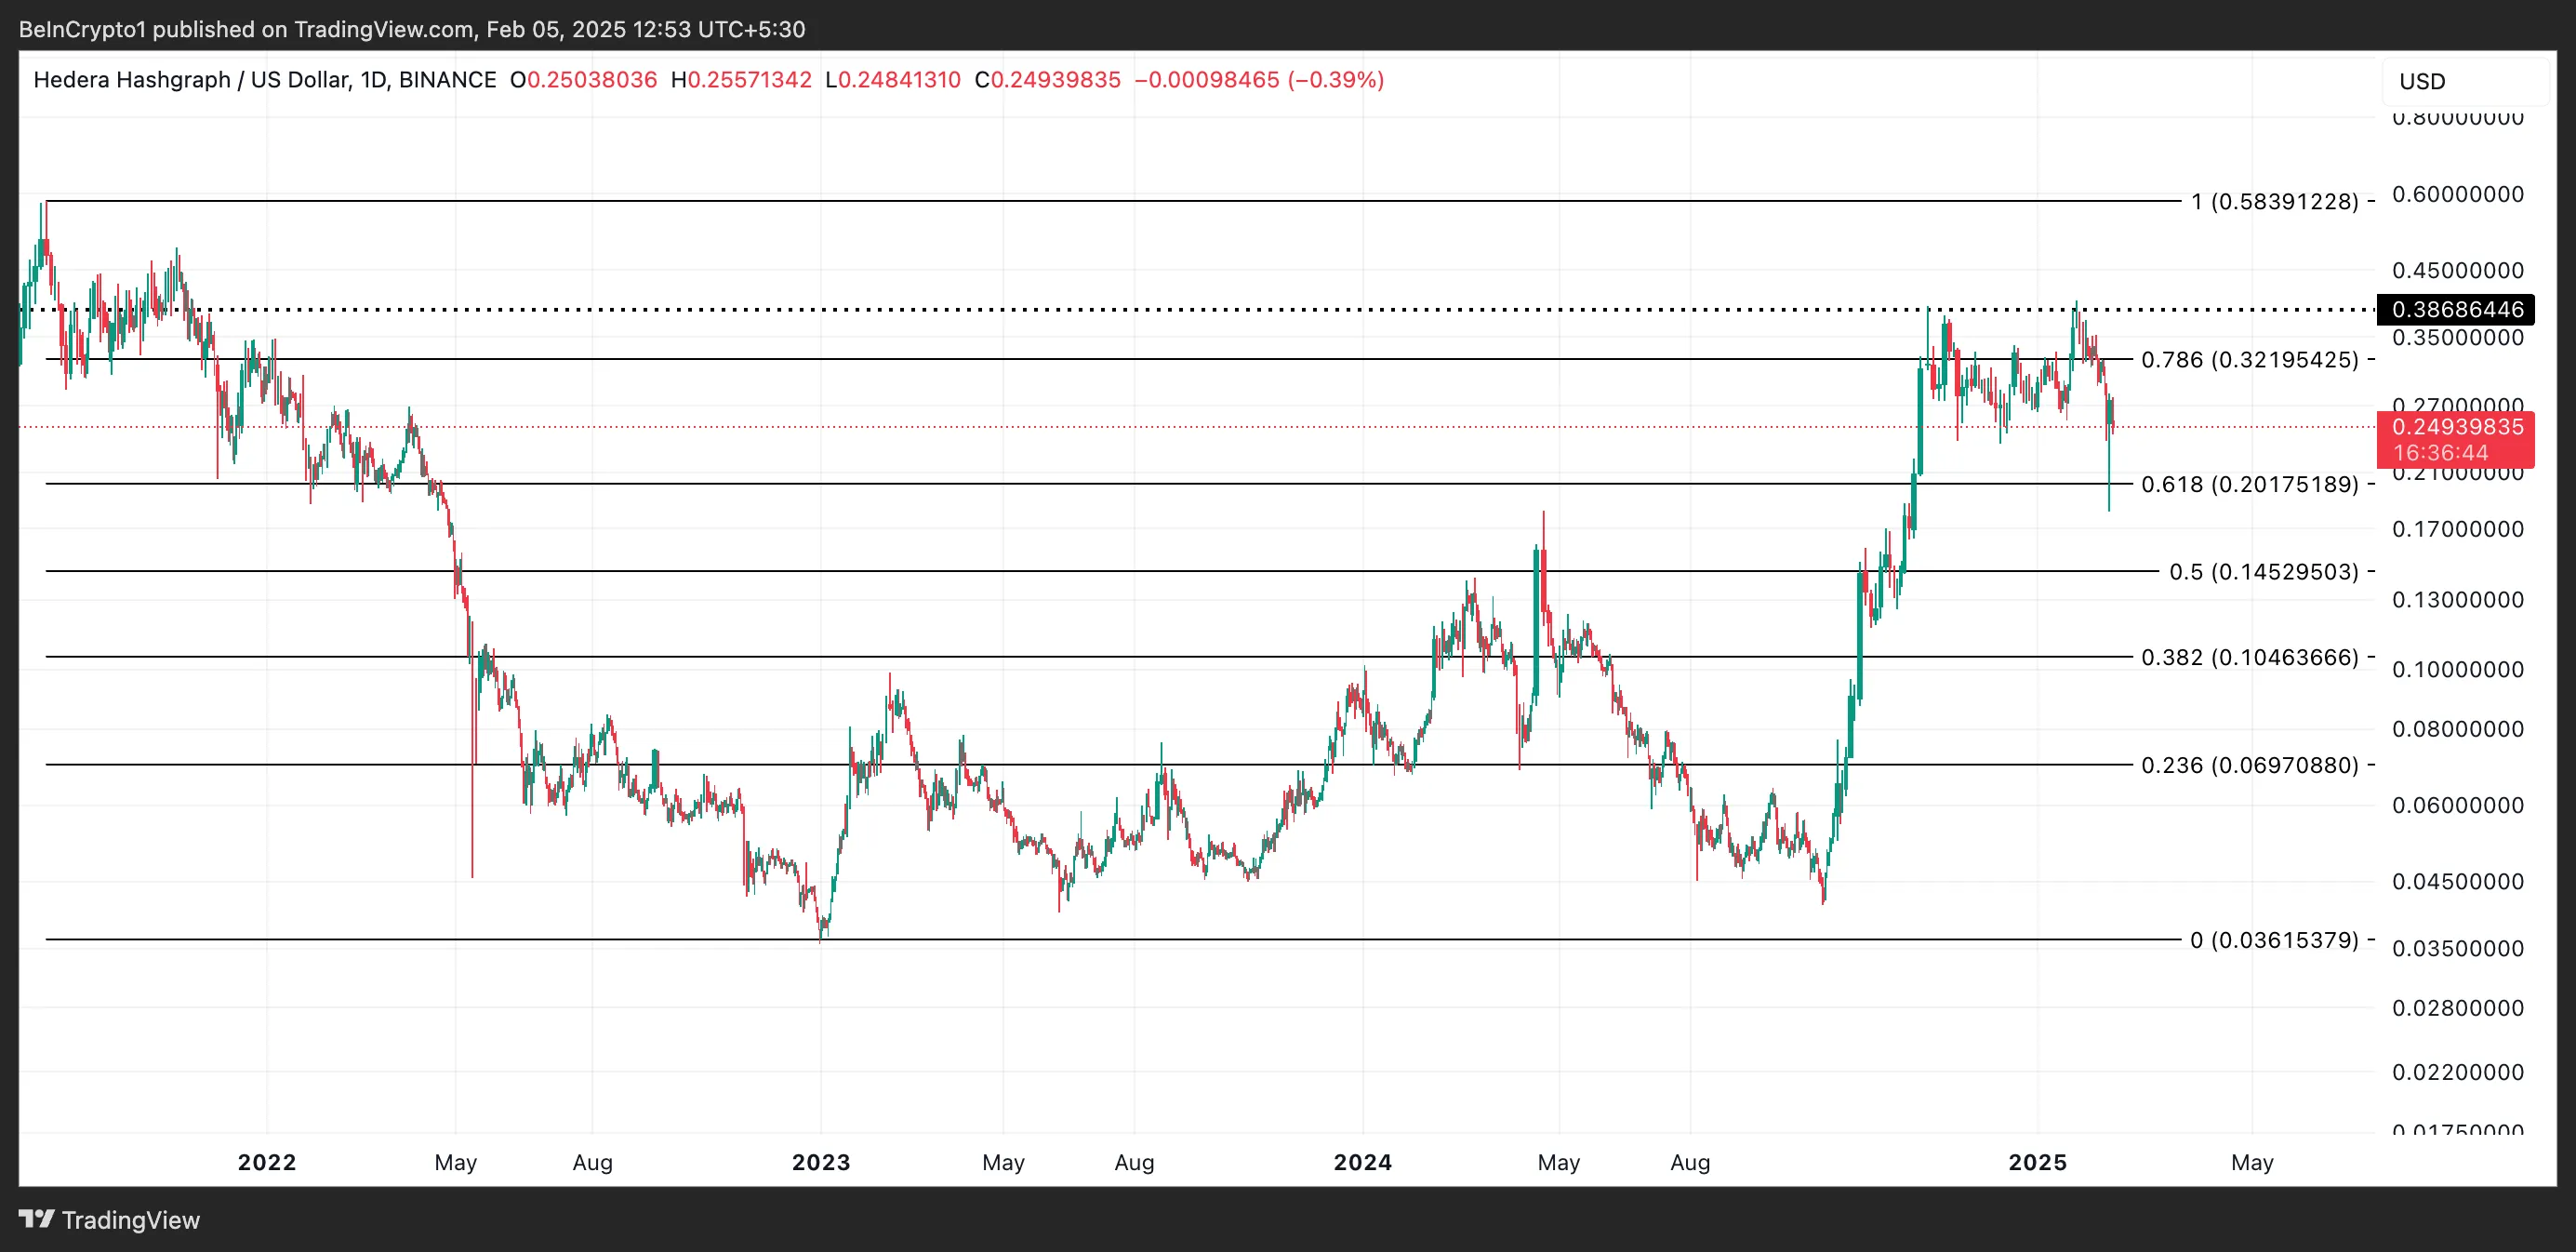Click the TradingView logo icon
The height and width of the screenshot is (1252, 2576).
(36, 1219)
